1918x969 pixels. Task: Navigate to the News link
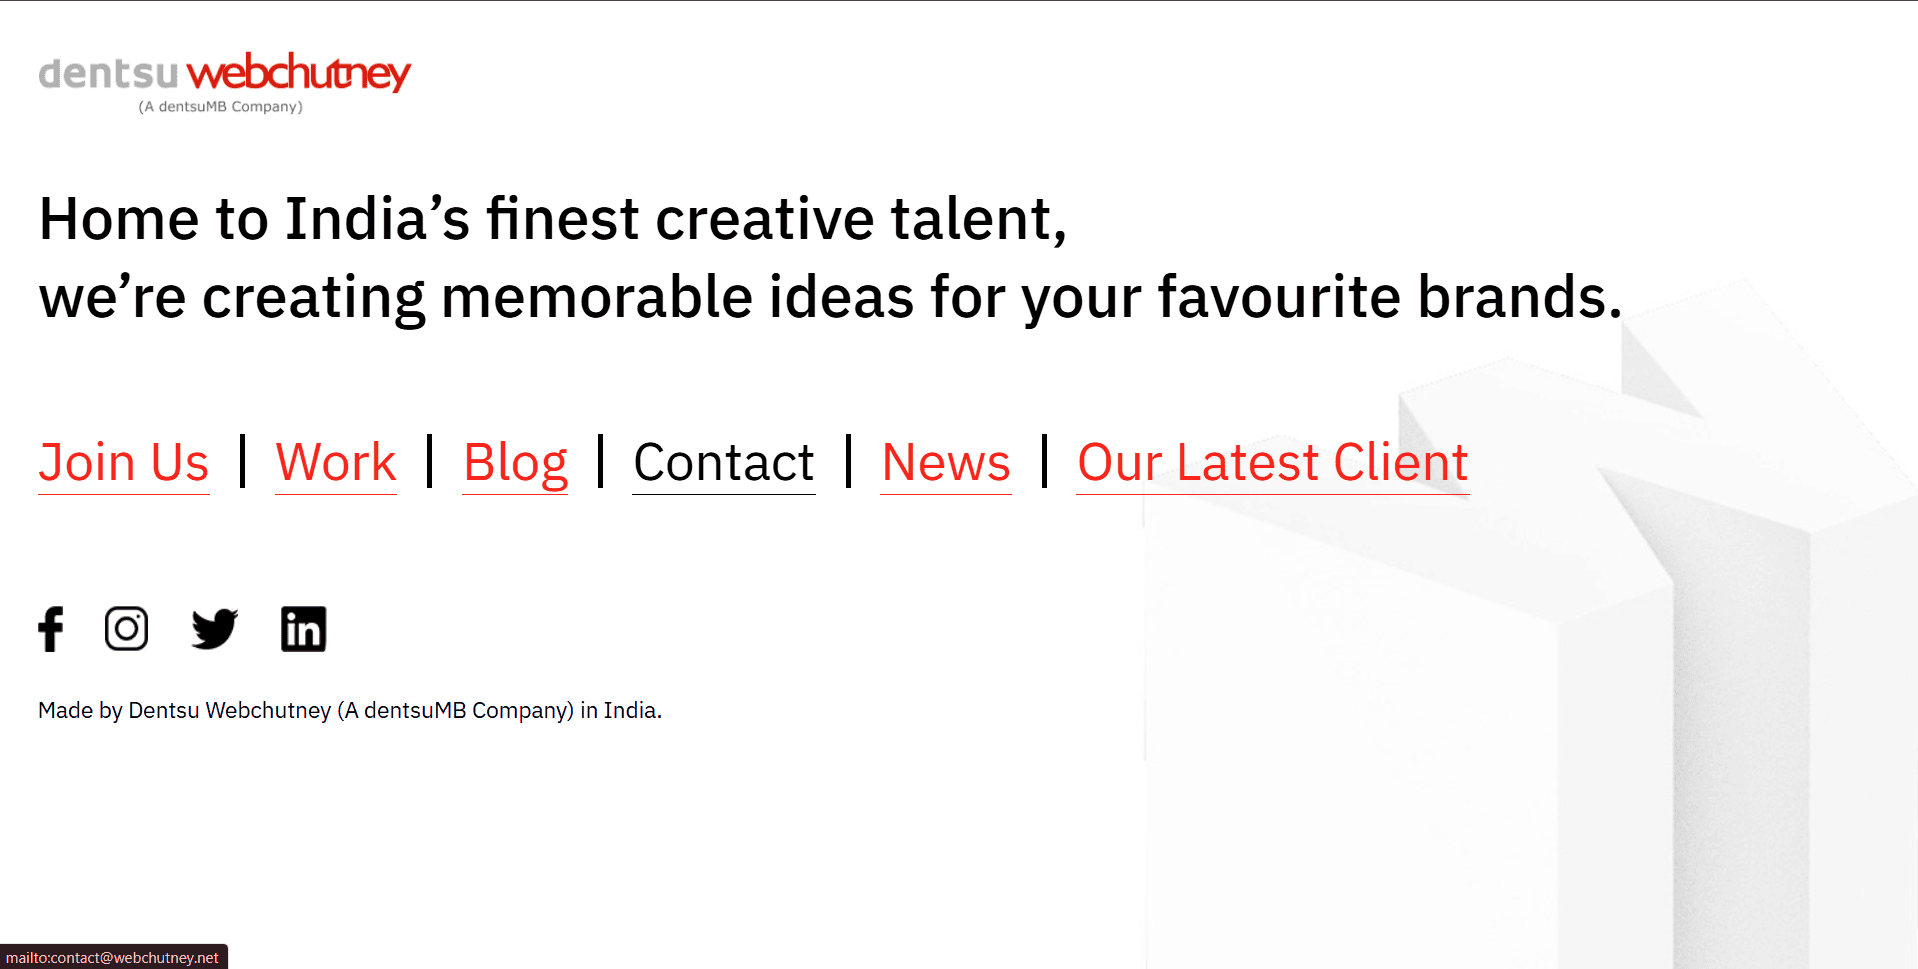click(x=946, y=463)
